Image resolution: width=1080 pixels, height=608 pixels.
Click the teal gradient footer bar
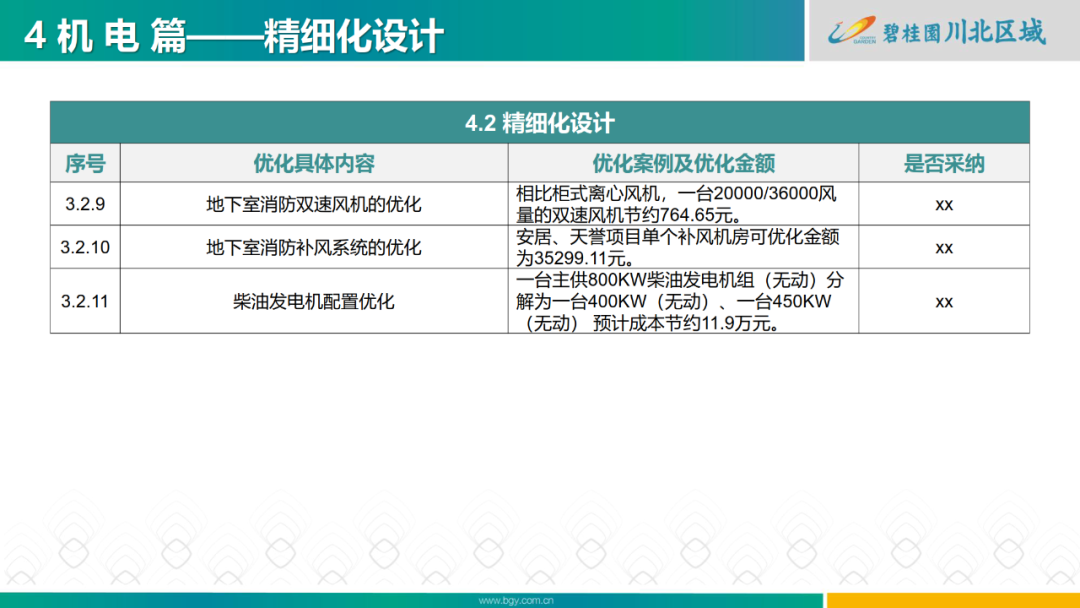400,601
